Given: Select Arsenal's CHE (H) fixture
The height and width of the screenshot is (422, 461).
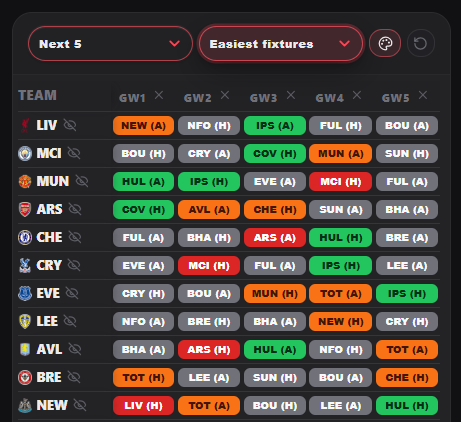Looking at the screenshot, I should [x=275, y=210].
